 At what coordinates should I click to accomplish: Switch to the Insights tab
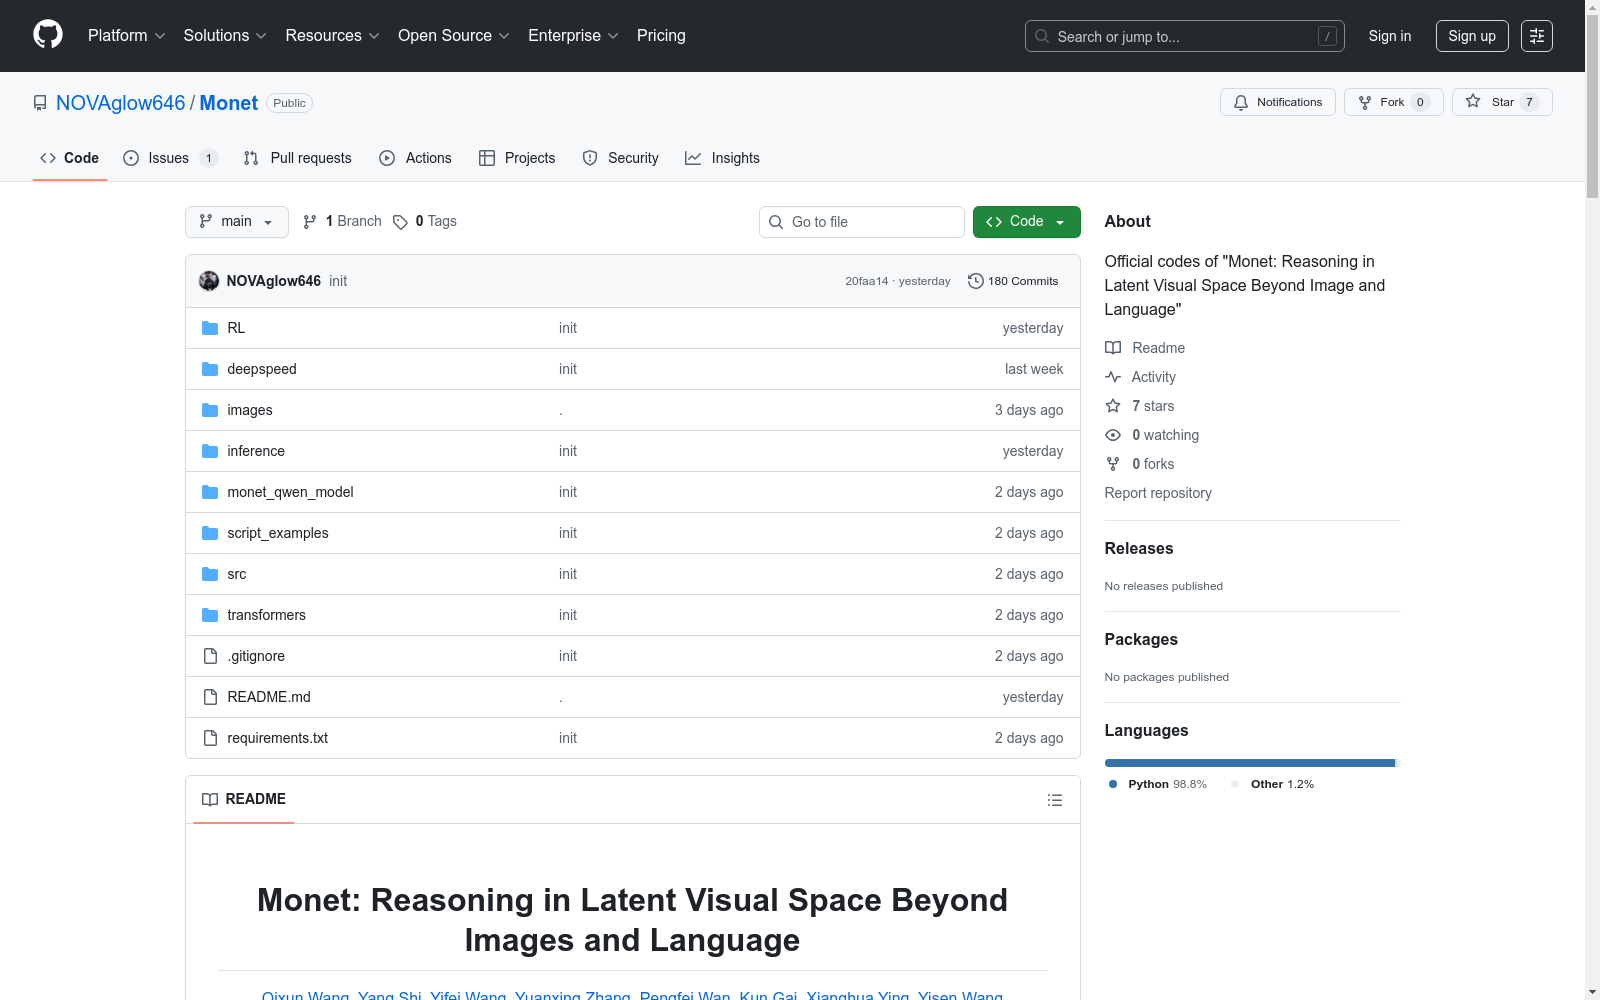pos(723,158)
